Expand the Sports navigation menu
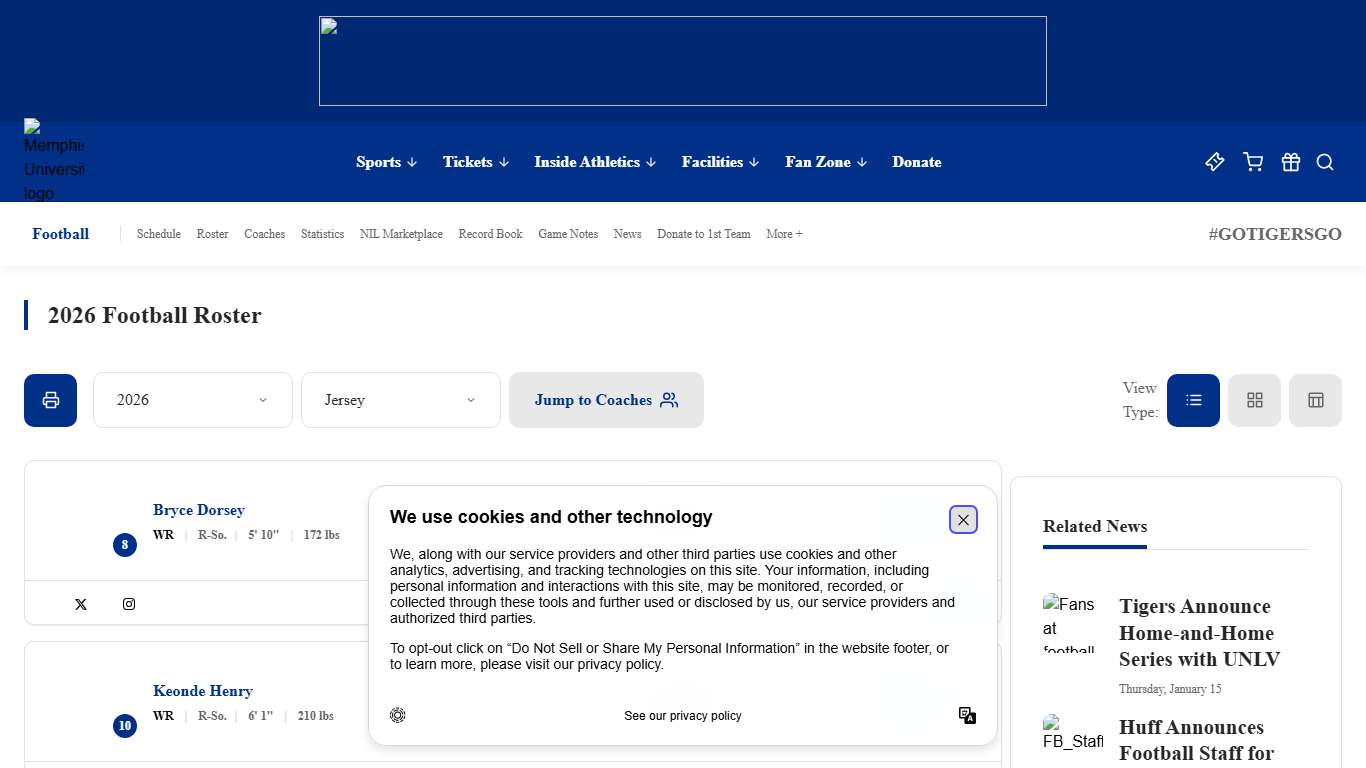The image size is (1366, 768). coord(386,162)
